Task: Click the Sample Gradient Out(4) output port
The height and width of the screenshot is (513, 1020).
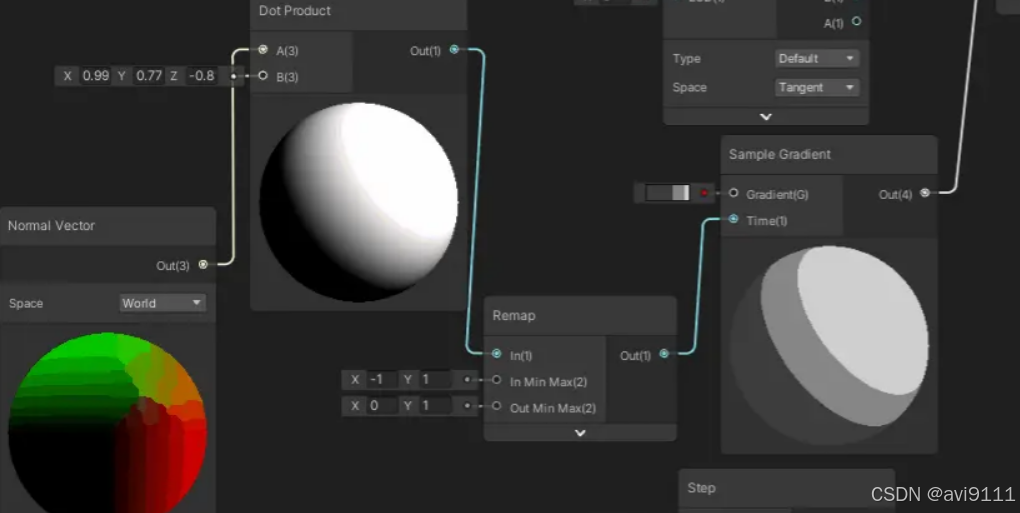Action: (925, 192)
